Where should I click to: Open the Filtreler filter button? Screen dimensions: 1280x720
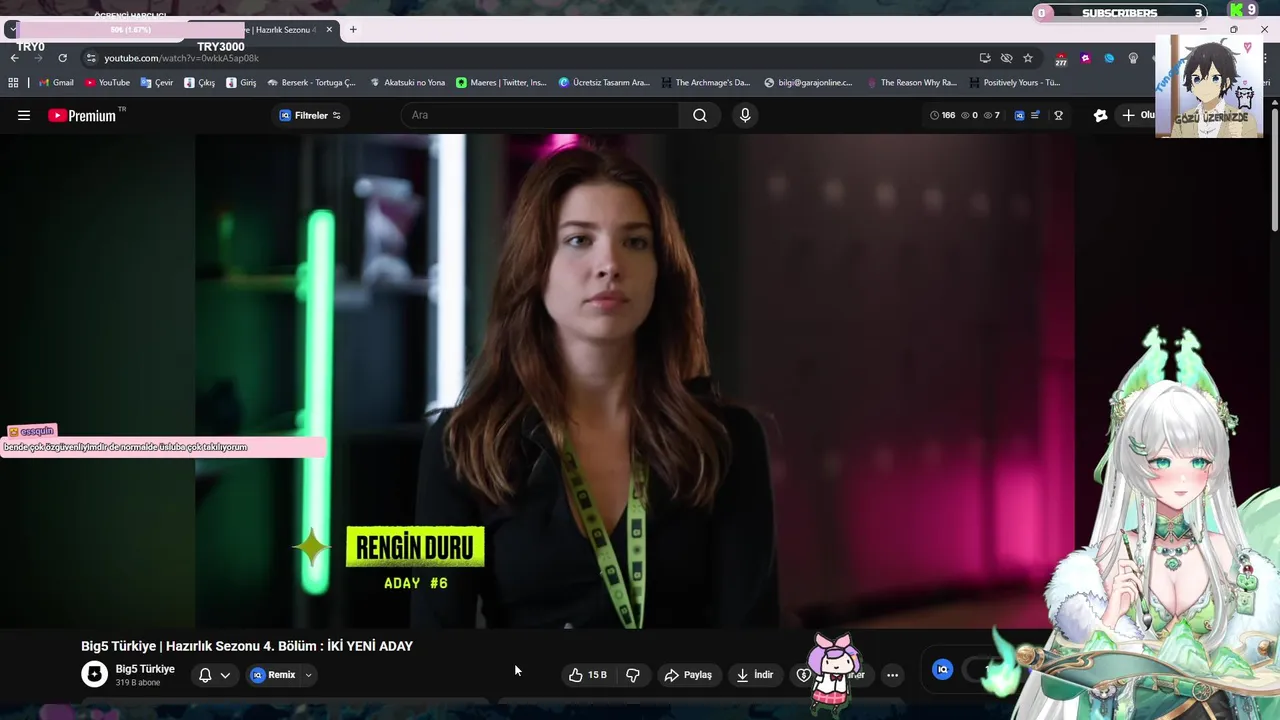(x=310, y=115)
